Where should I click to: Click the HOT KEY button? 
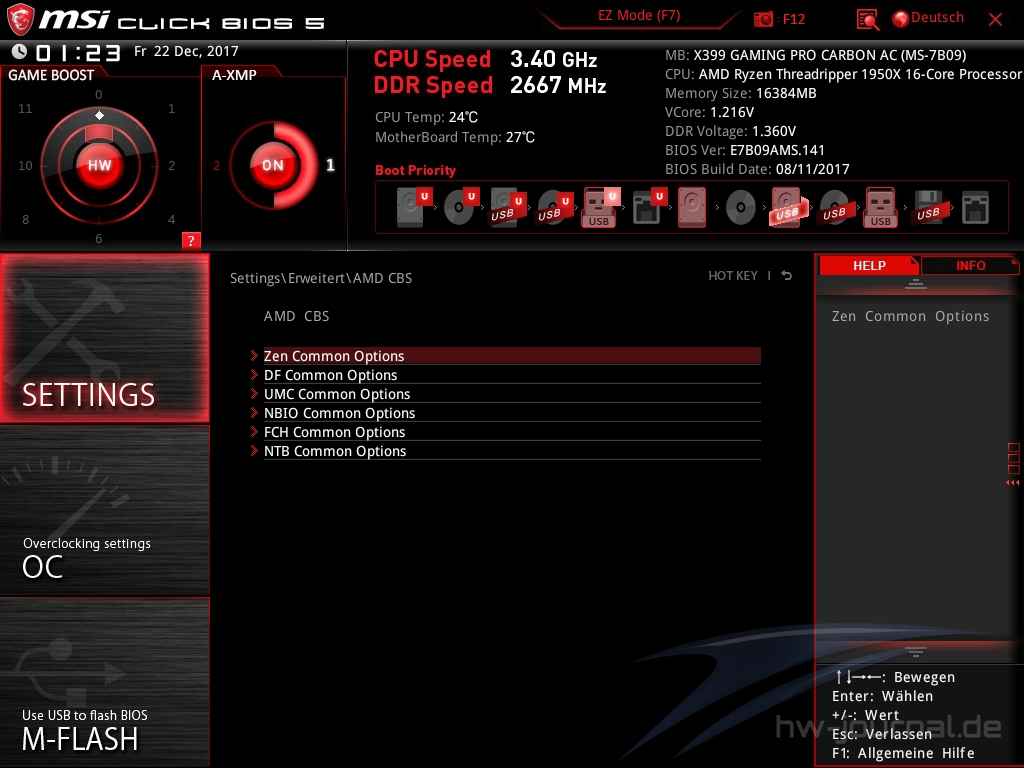[733, 276]
